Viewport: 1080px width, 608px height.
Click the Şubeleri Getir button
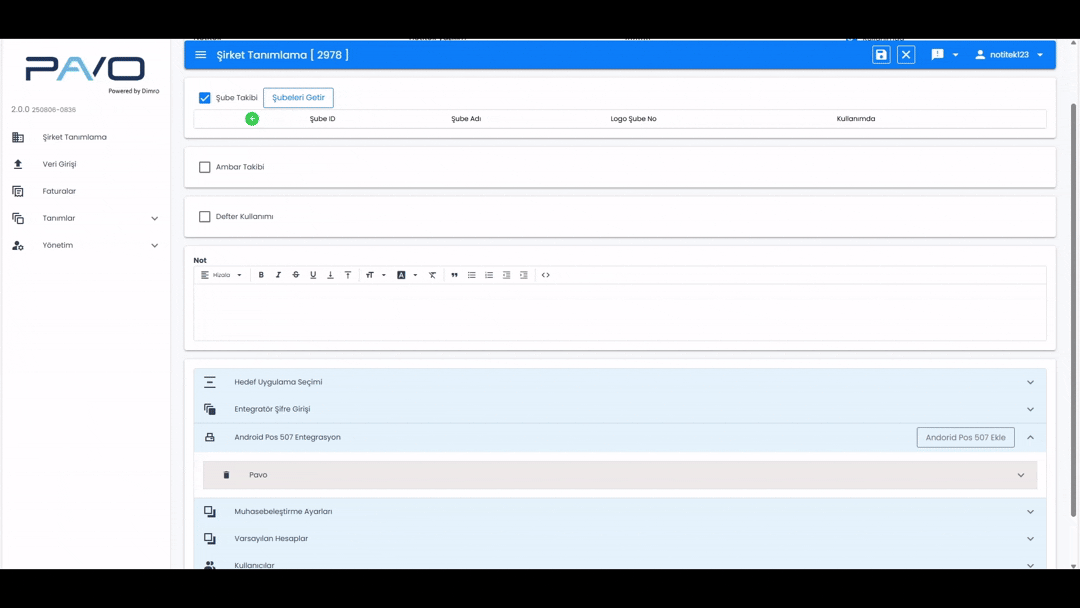(x=298, y=98)
